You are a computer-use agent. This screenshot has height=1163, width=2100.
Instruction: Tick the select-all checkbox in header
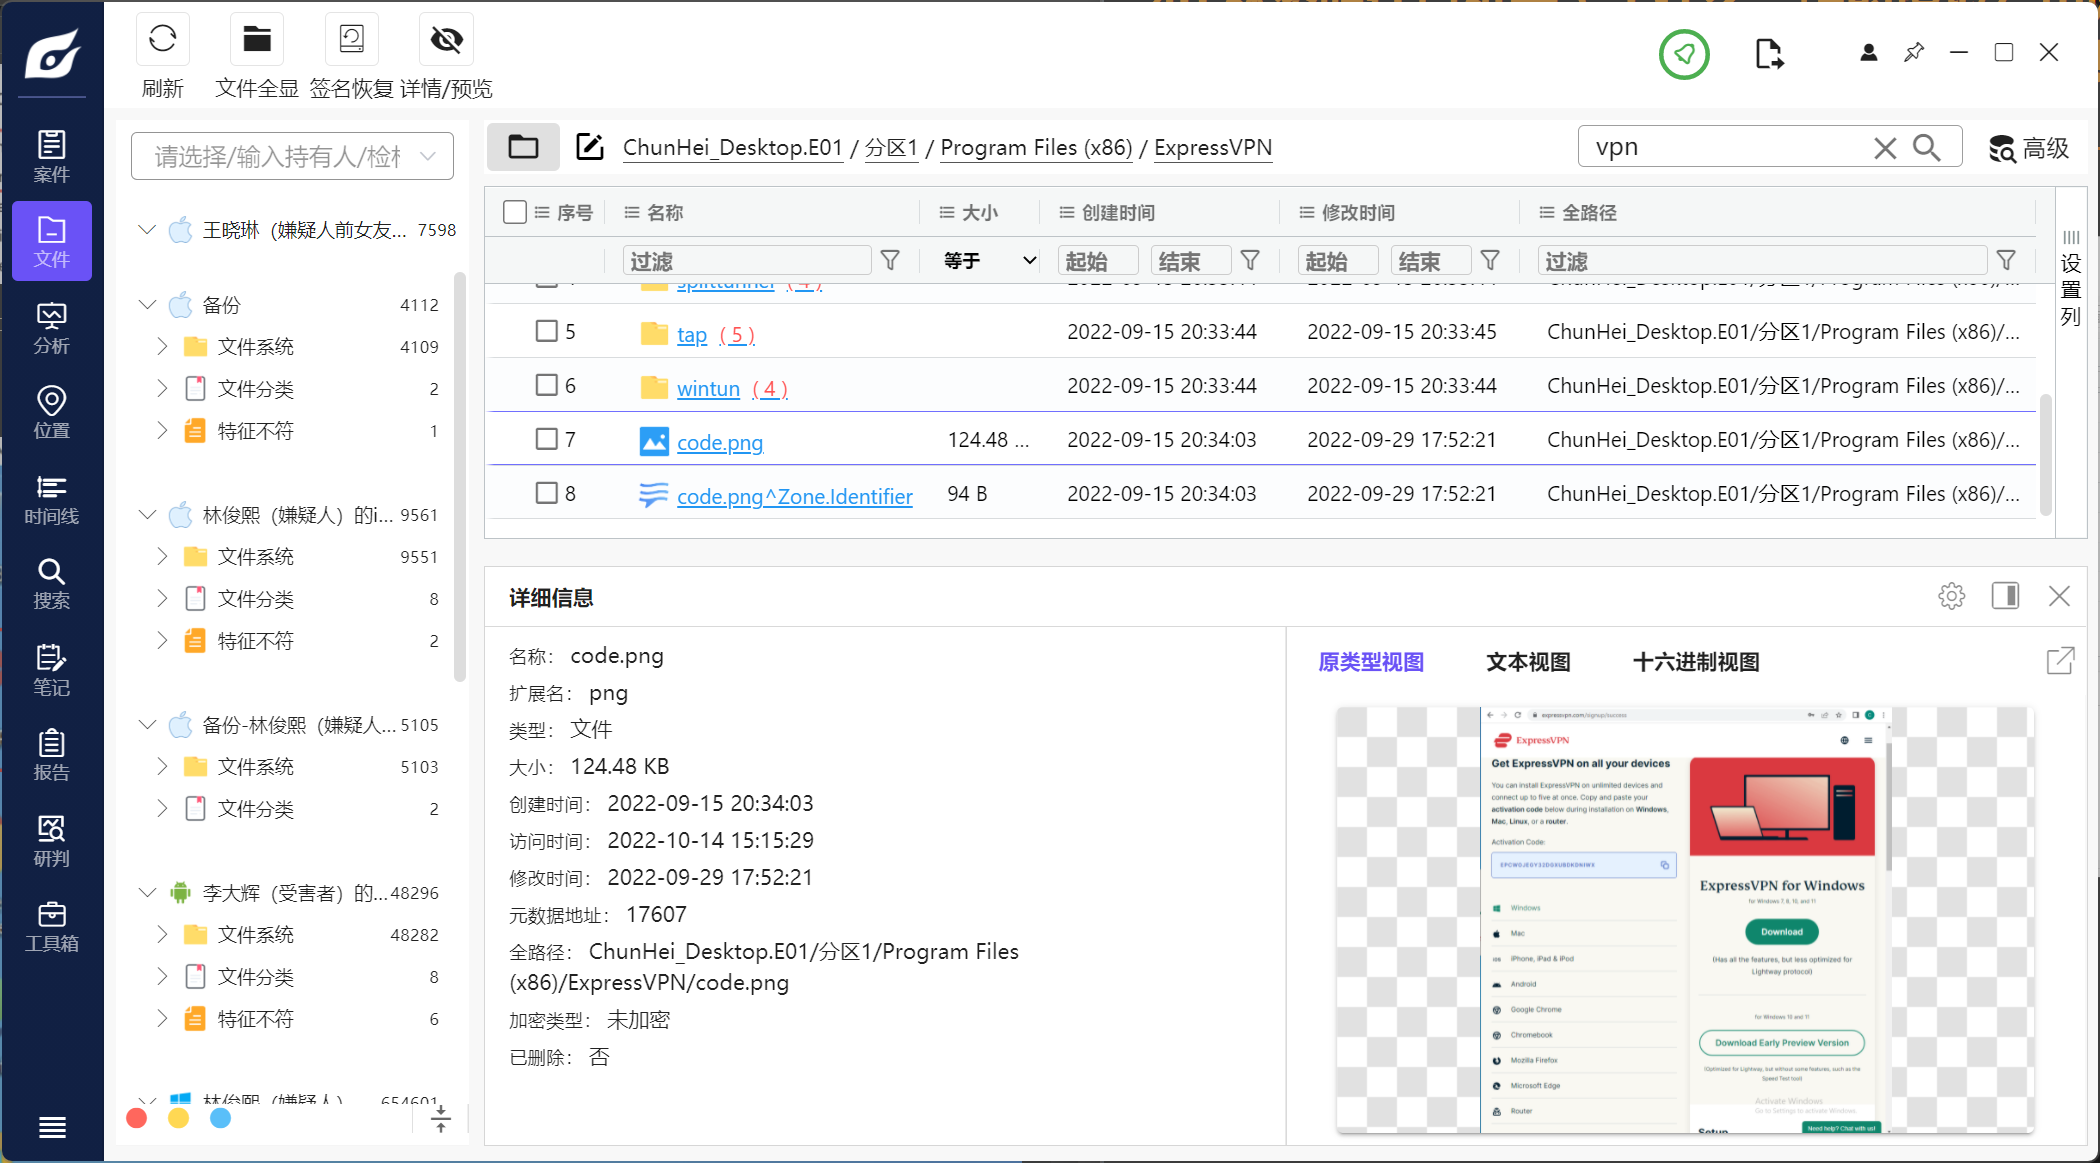coord(515,212)
